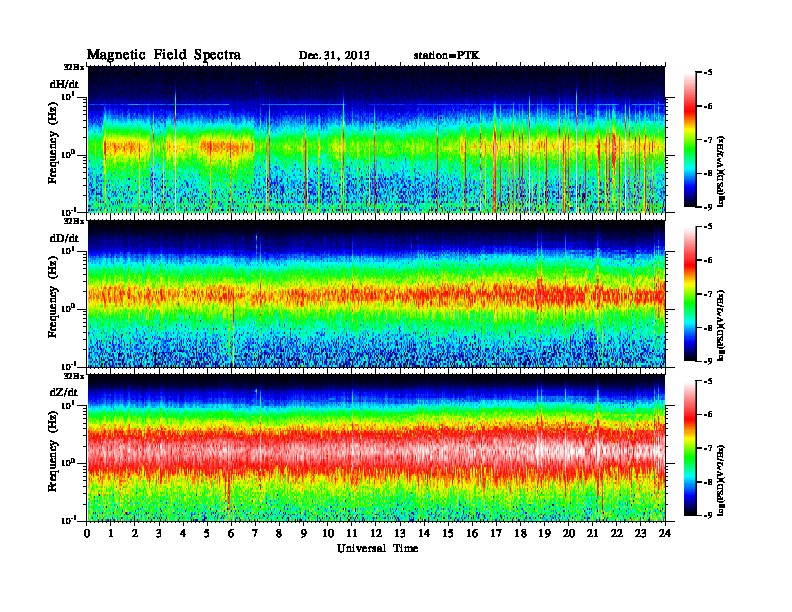
Task: Click the color bar beside the dH/dt panel
Action: [x=690, y=139]
